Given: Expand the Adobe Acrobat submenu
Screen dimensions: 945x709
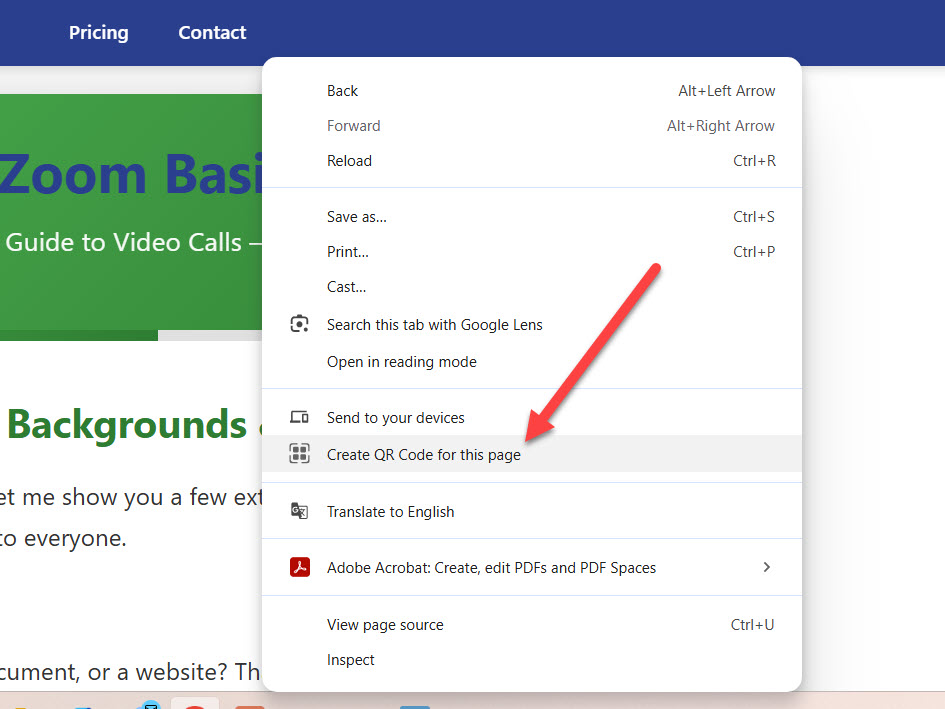Looking at the screenshot, I should pyautogui.click(x=767, y=567).
